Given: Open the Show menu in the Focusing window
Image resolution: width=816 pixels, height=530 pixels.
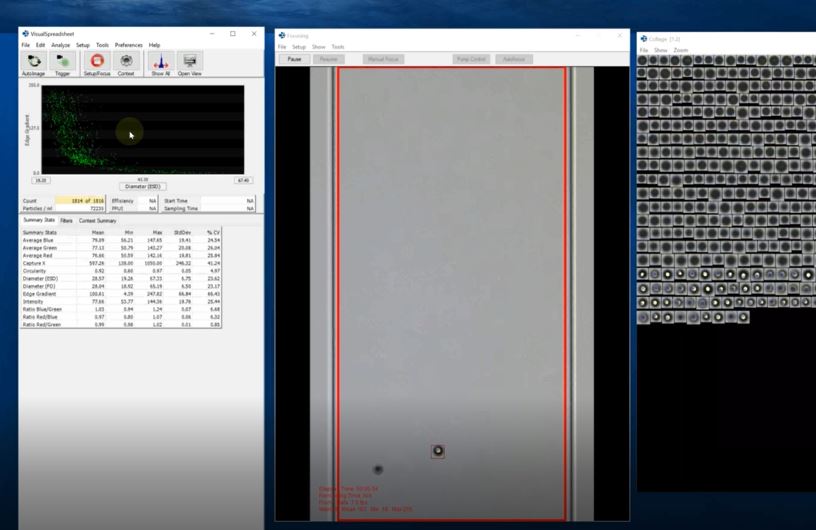Looking at the screenshot, I should click(318, 47).
